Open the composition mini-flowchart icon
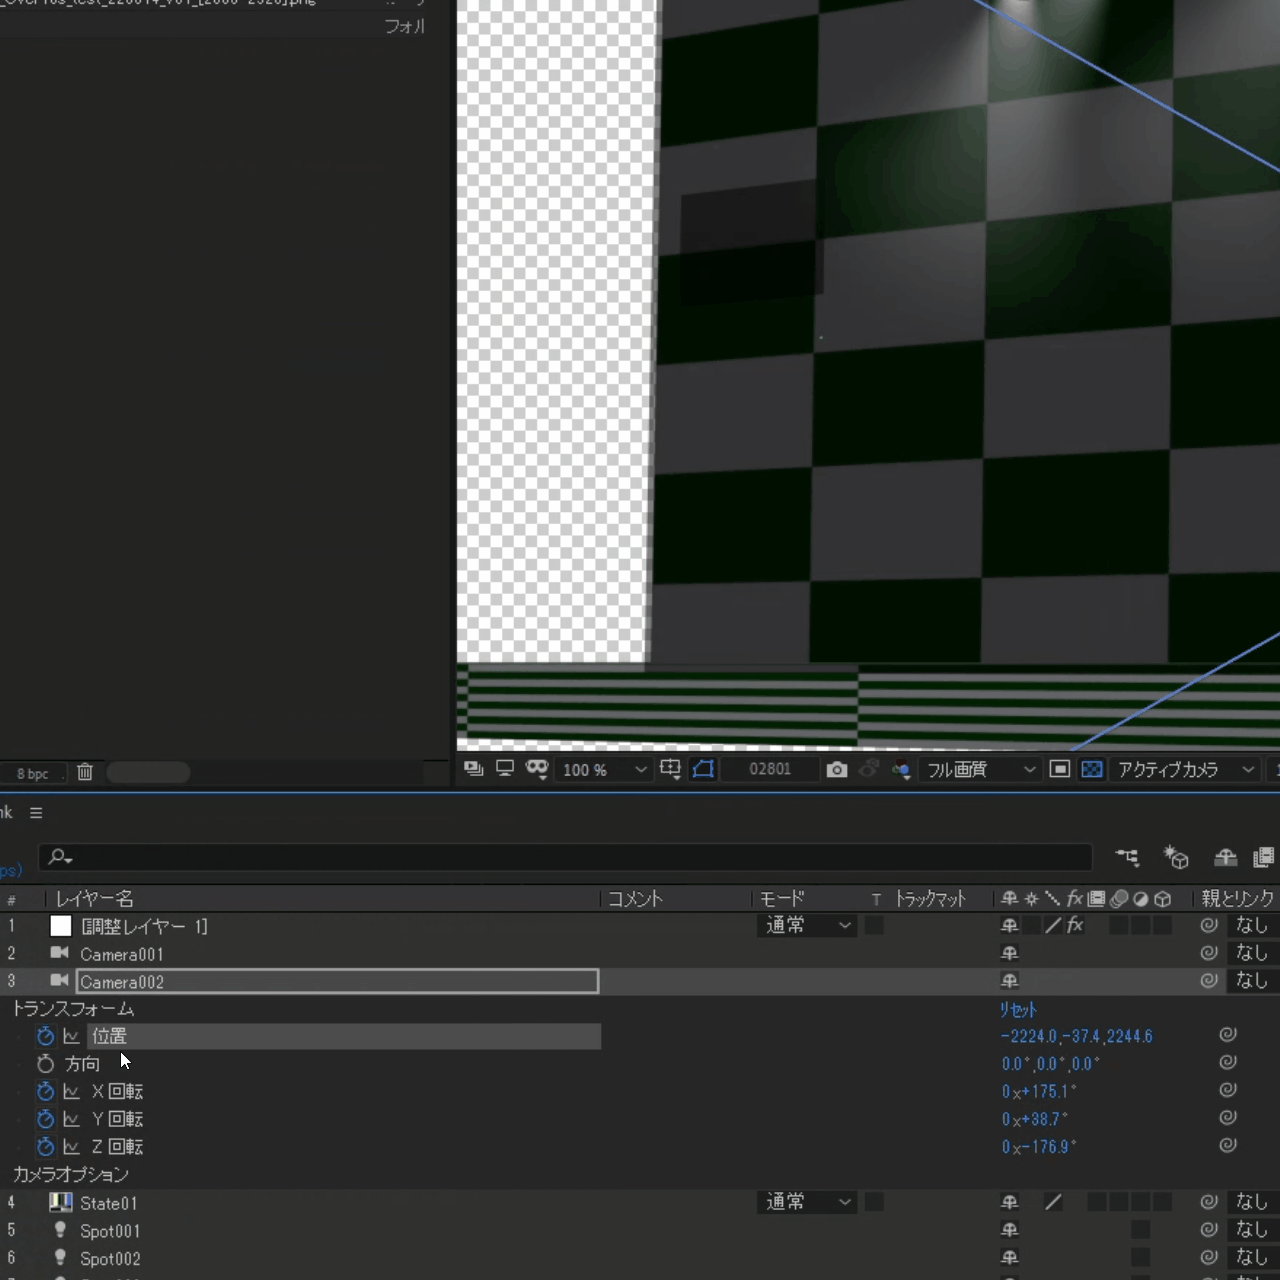 [x=1127, y=857]
